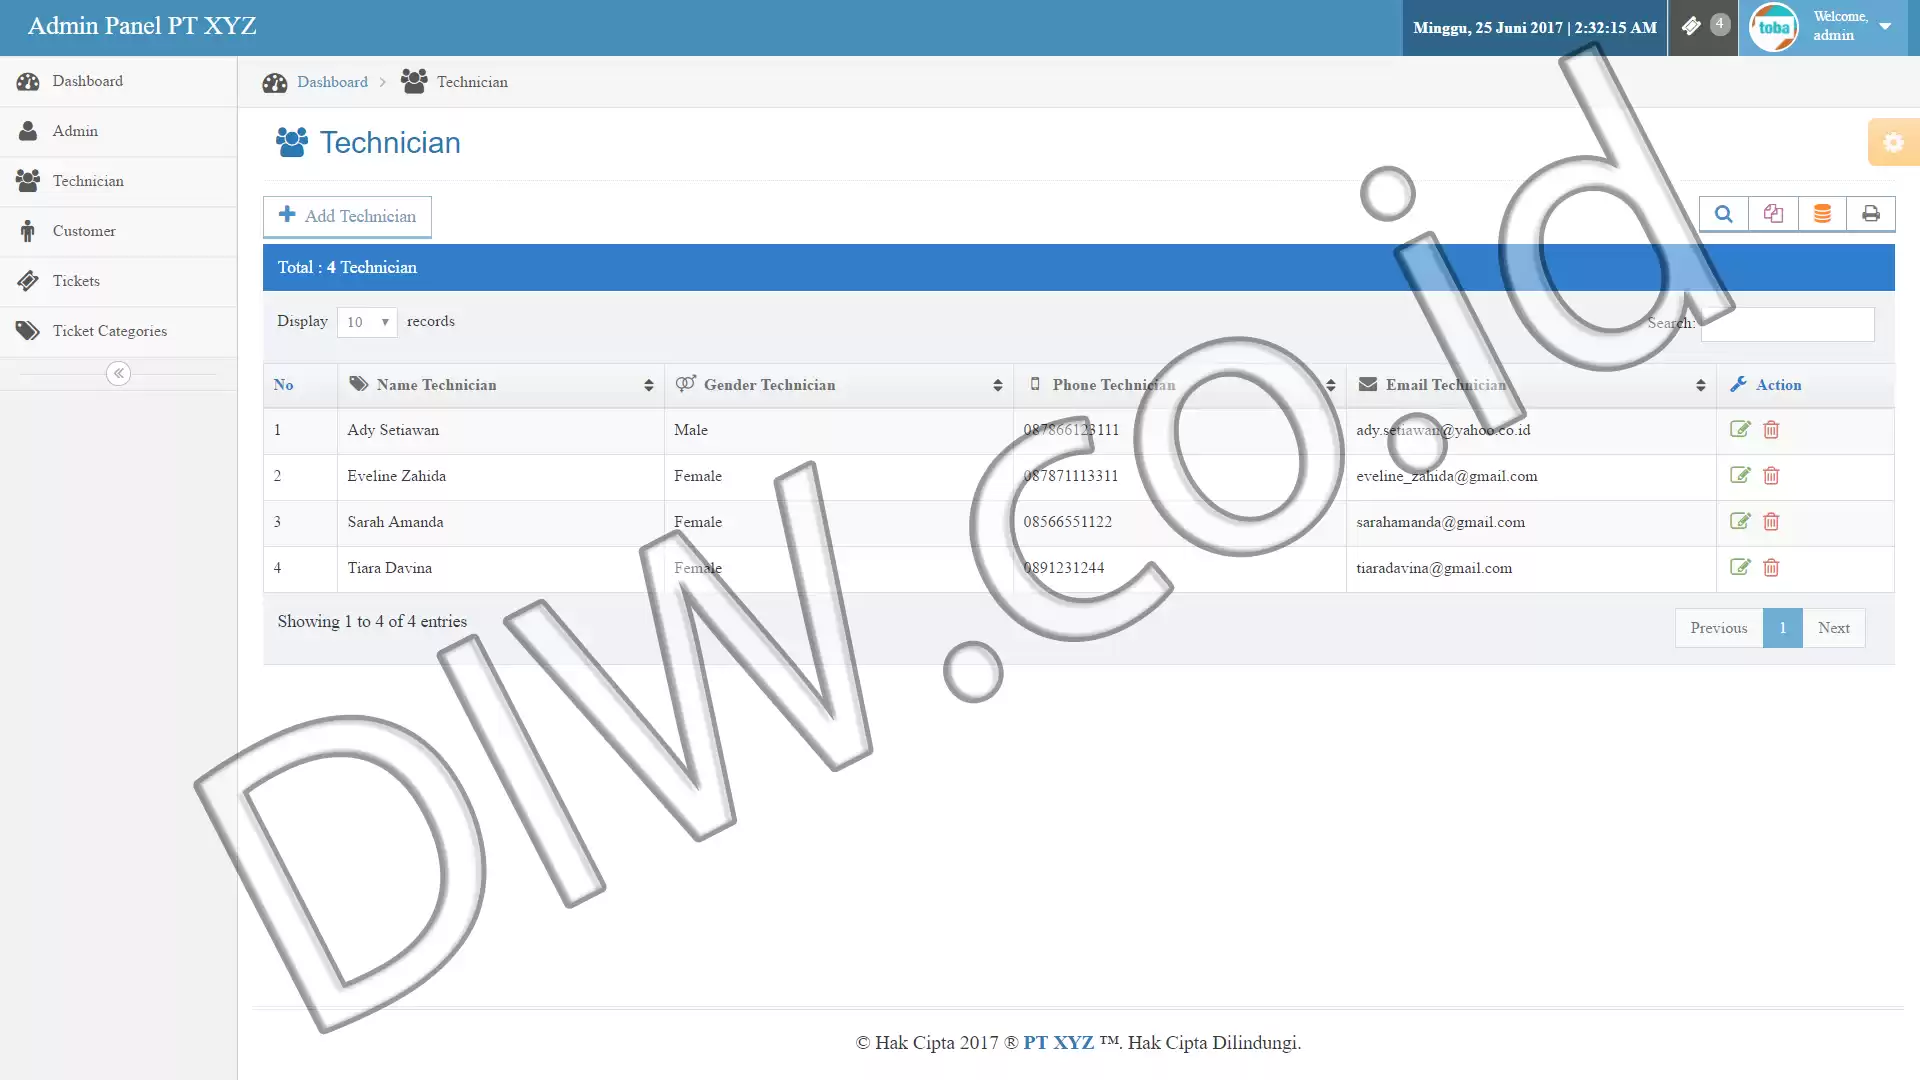Follow the Dashboard breadcrumb link
The height and width of the screenshot is (1080, 1920).
pyautogui.click(x=332, y=82)
